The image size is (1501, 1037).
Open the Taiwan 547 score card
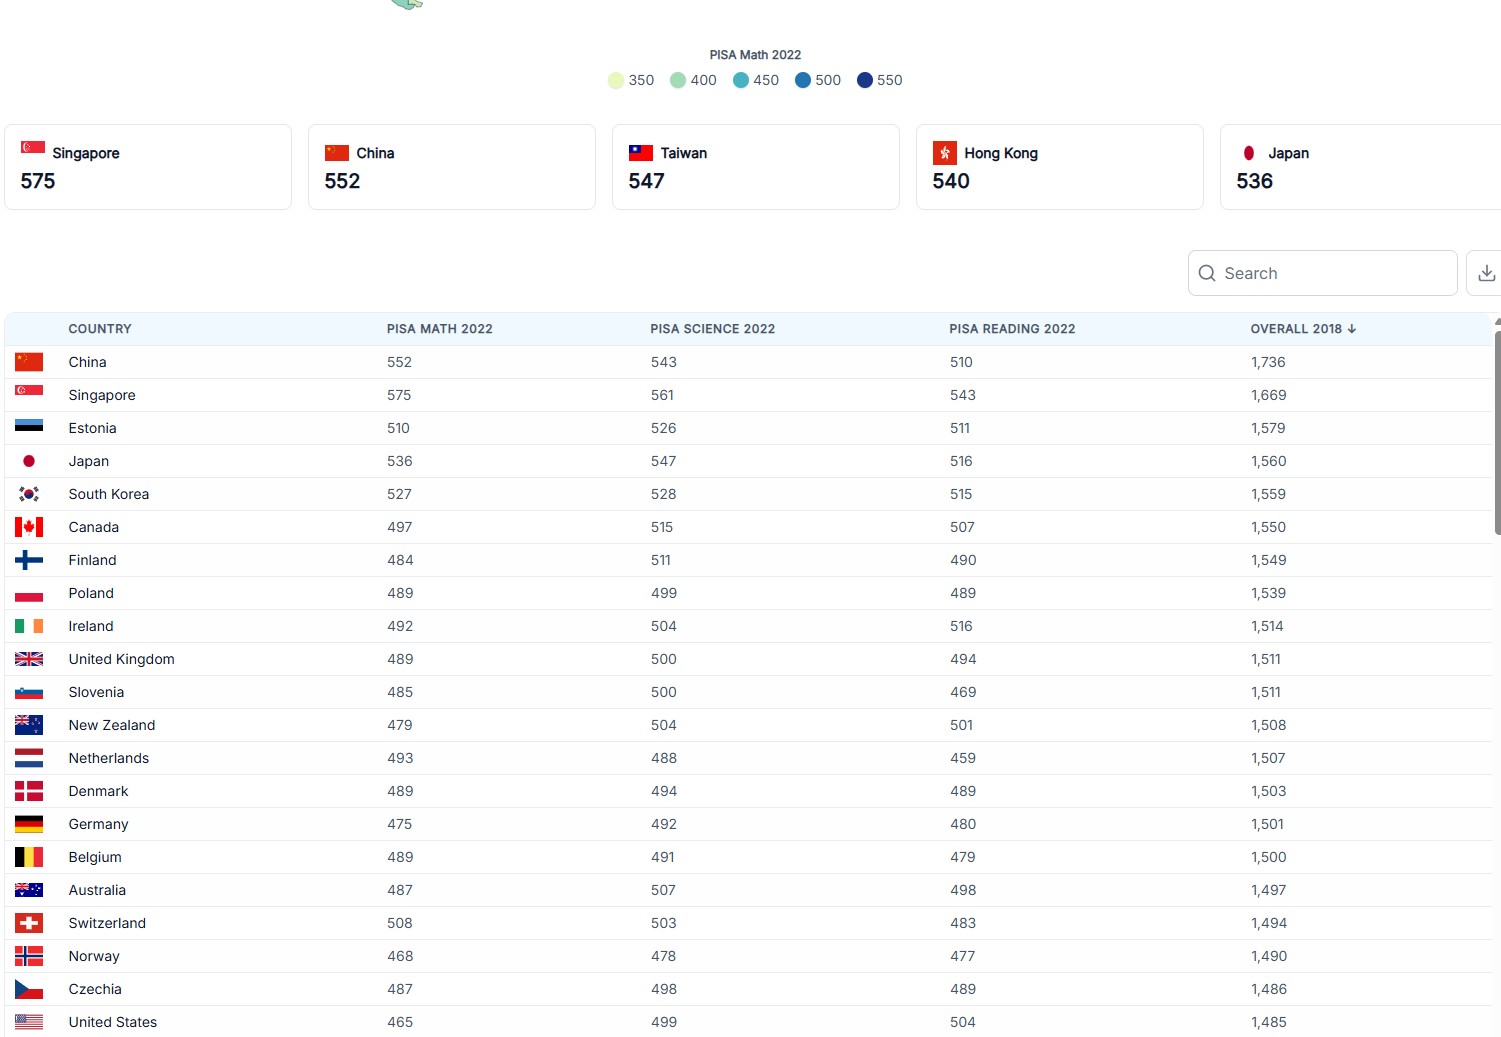click(x=756, y=167)
